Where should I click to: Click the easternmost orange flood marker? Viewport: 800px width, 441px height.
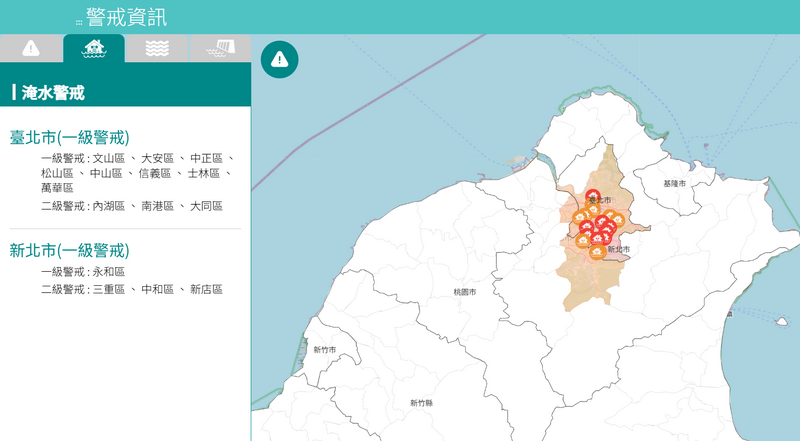pos(618,220)
